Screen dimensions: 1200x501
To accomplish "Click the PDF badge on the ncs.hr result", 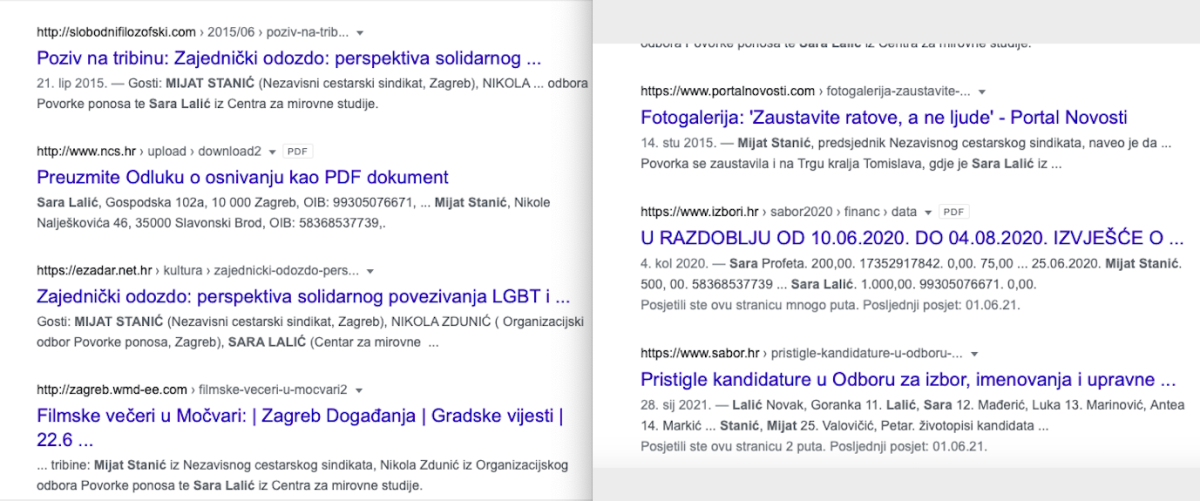I will [297, 152].
